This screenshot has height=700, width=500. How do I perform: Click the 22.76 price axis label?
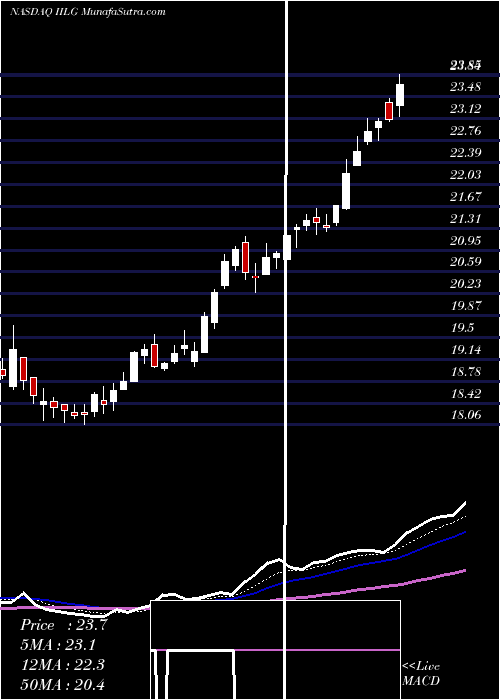click(x=466, y=131)
